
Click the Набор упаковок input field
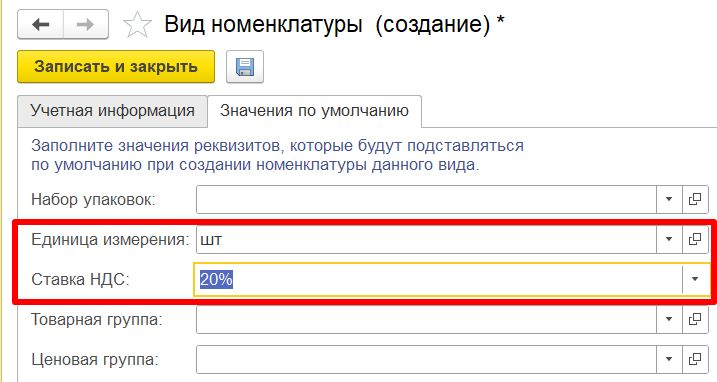(426, 199)
